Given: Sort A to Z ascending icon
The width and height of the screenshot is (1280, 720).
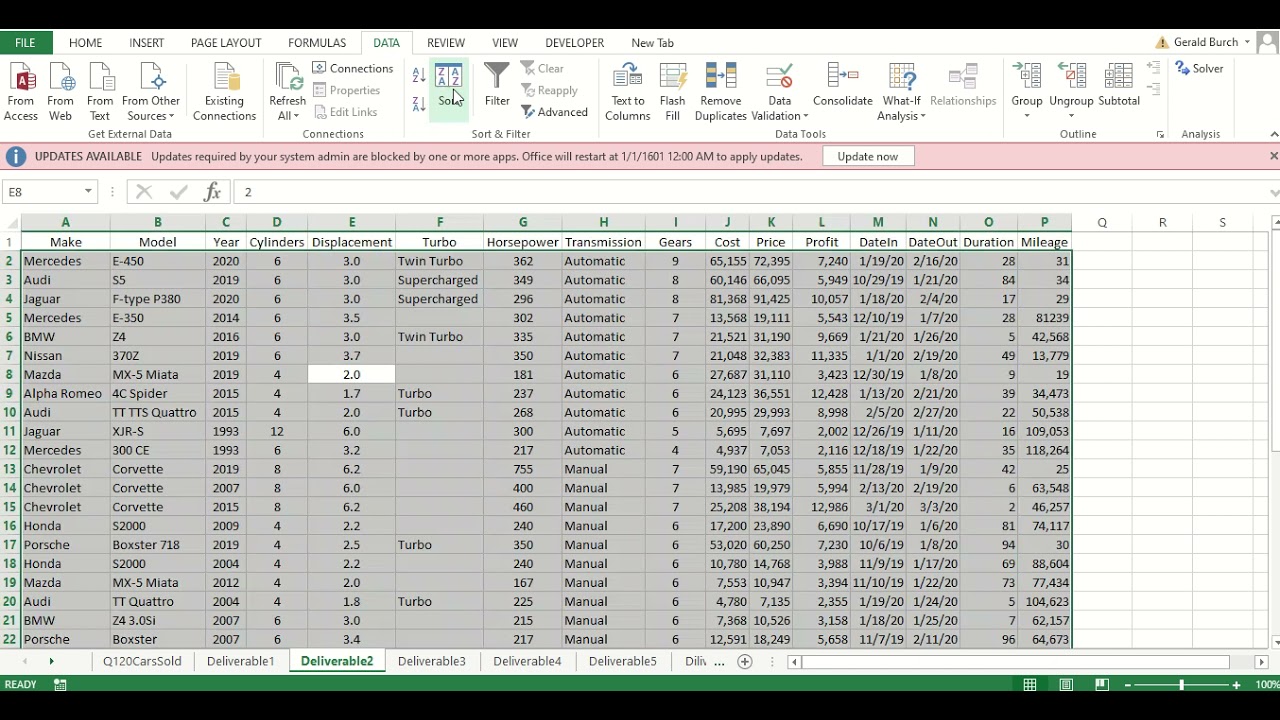Looking at the screenshot, I should coord(419,76).
